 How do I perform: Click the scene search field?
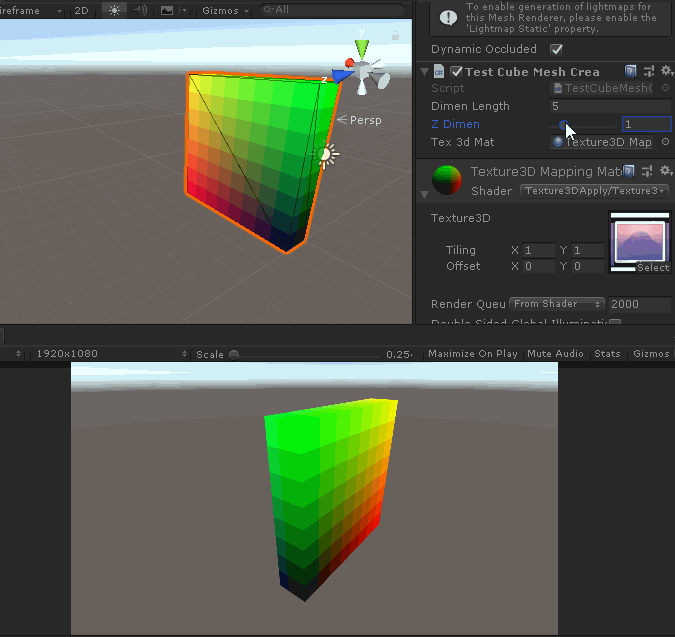pos(332,9)
